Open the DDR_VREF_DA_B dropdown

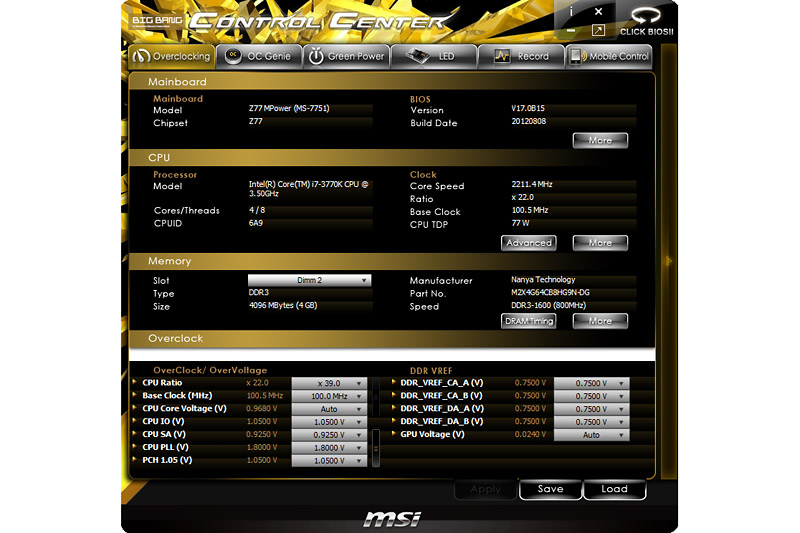point(591,422)
